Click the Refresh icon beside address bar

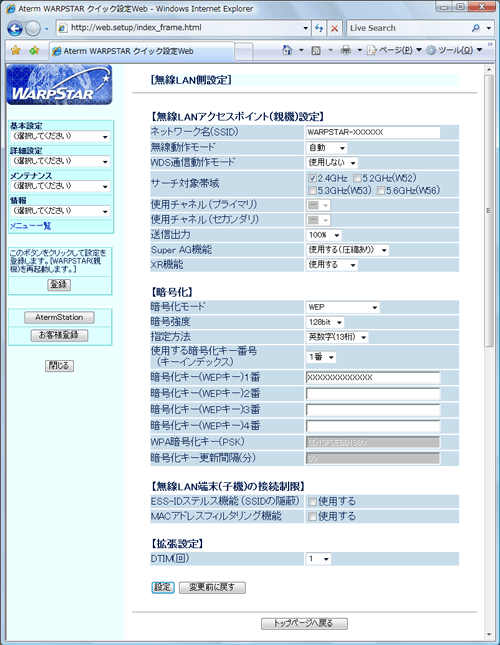[x=319, y=28]
